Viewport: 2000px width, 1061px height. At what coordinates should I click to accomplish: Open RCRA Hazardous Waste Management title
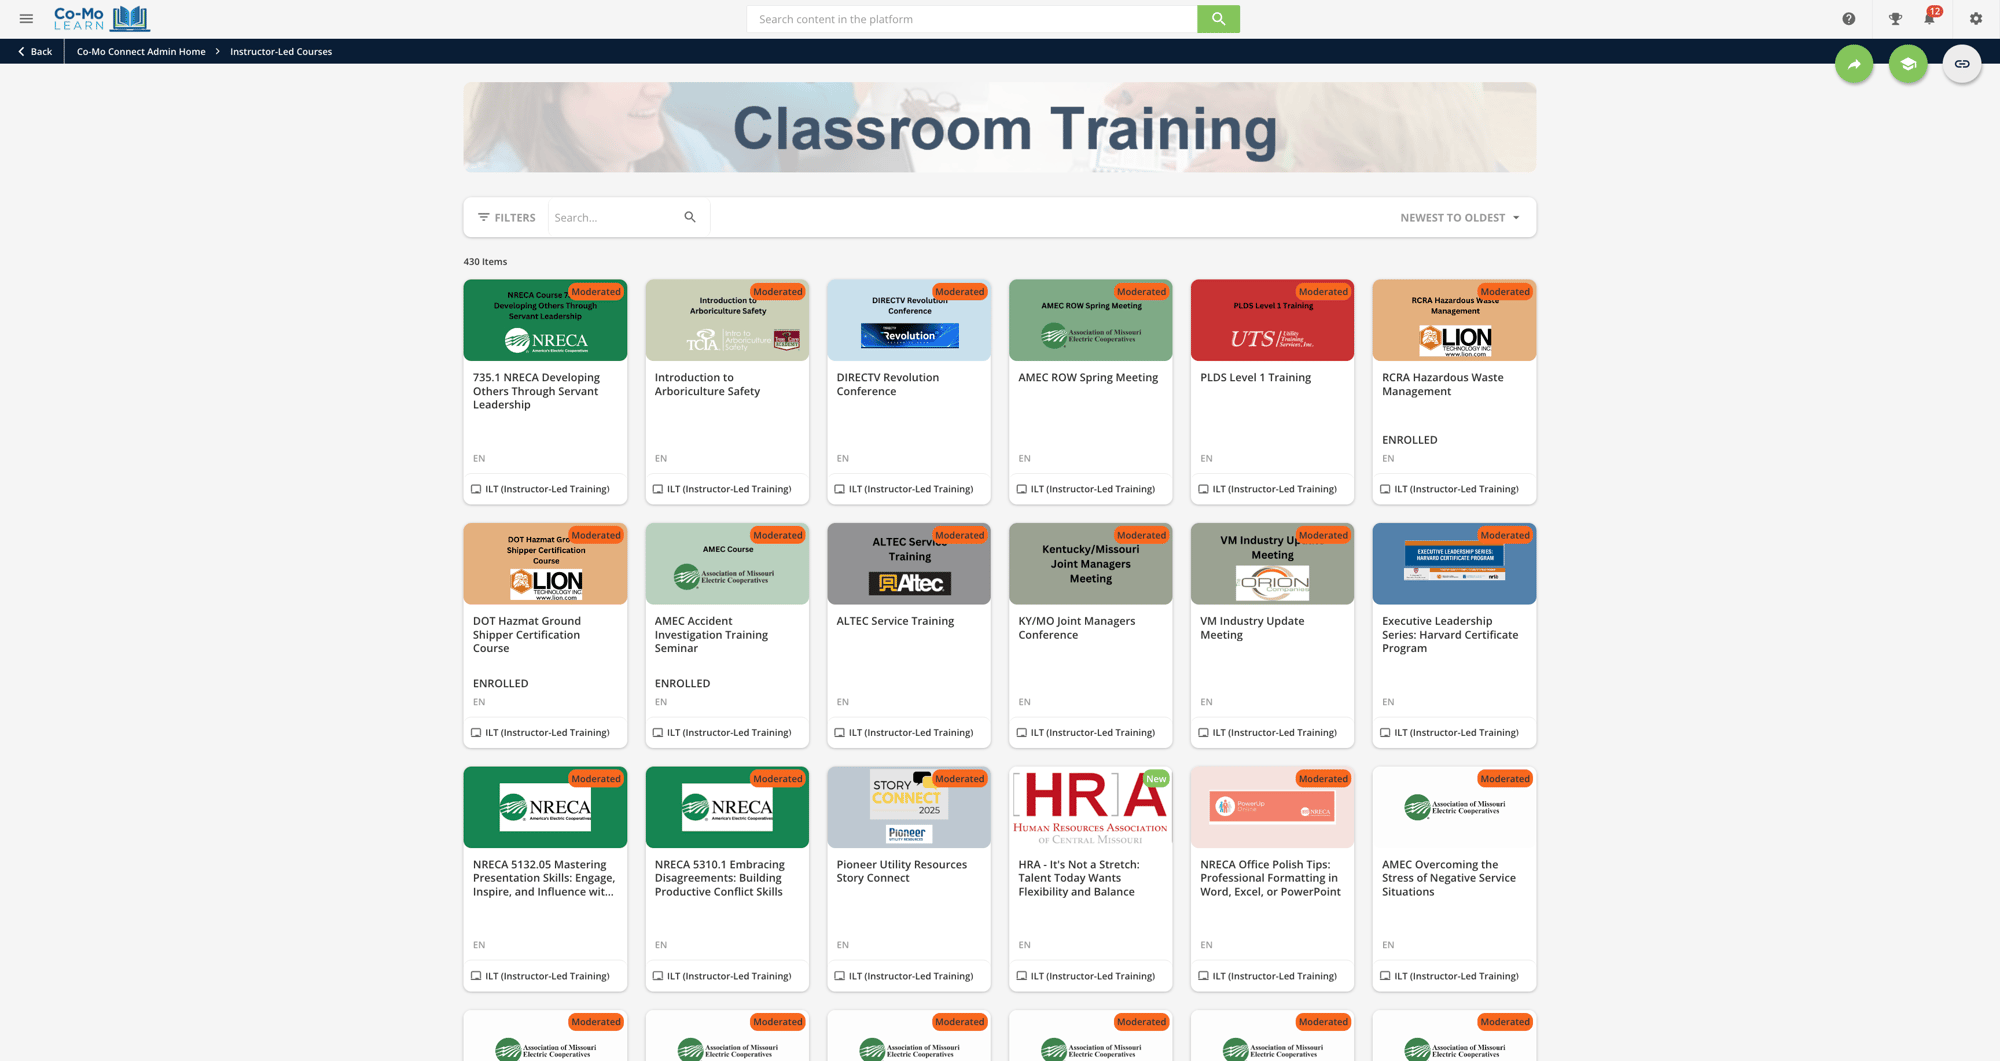pyautogui.click(x=1442, y=384)
